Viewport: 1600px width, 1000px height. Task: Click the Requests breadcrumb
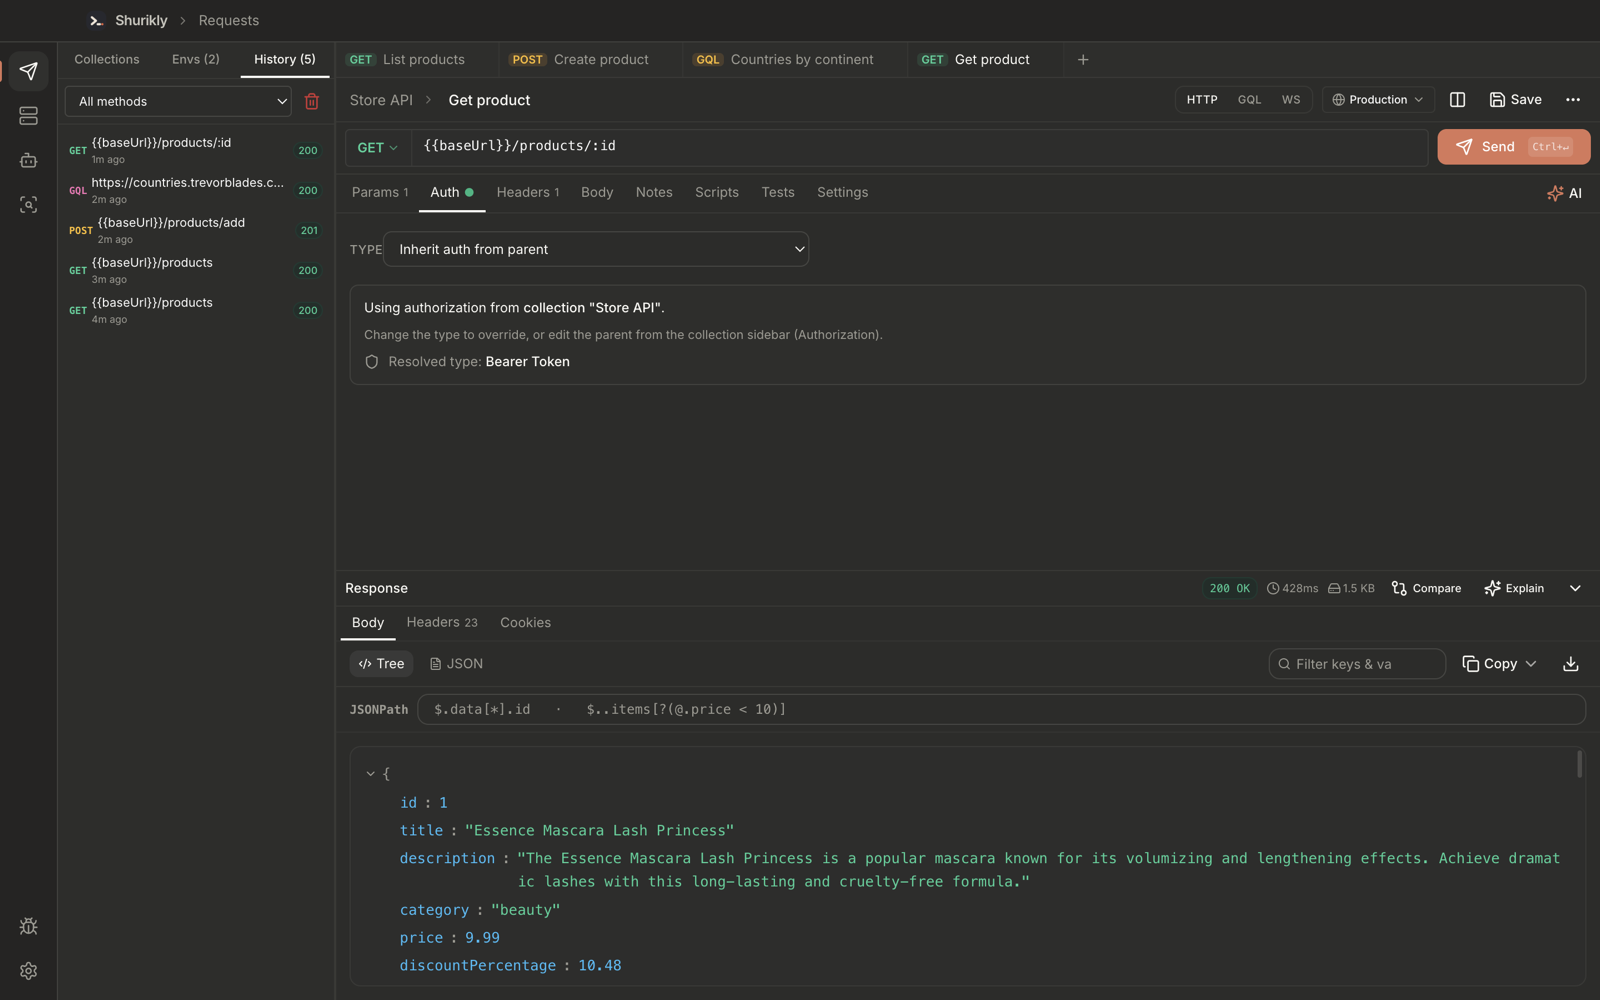229,20
